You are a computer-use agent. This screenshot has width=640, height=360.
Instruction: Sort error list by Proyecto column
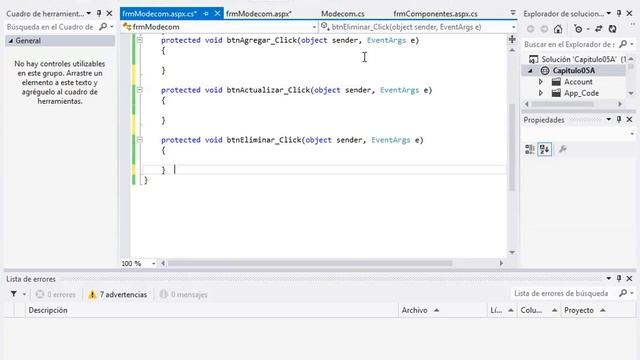pyautogui.click(x=597, y=310)
